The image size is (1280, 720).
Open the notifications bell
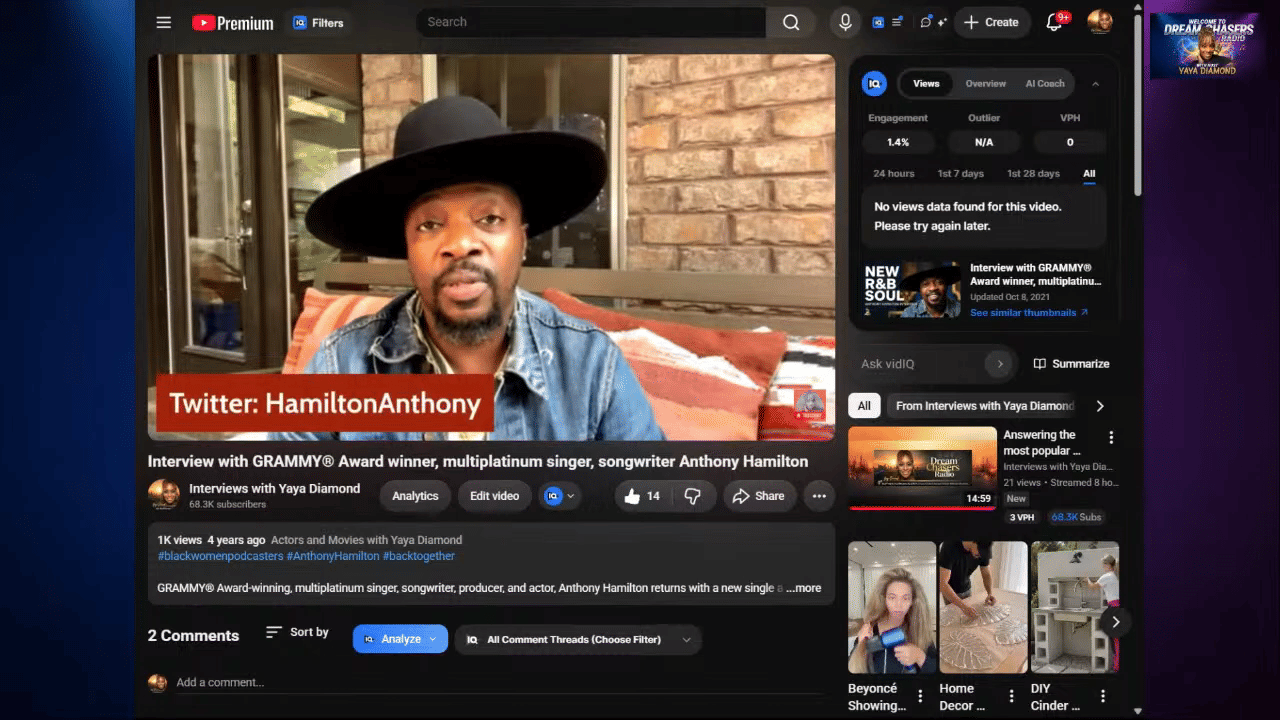click(1054, 22)
